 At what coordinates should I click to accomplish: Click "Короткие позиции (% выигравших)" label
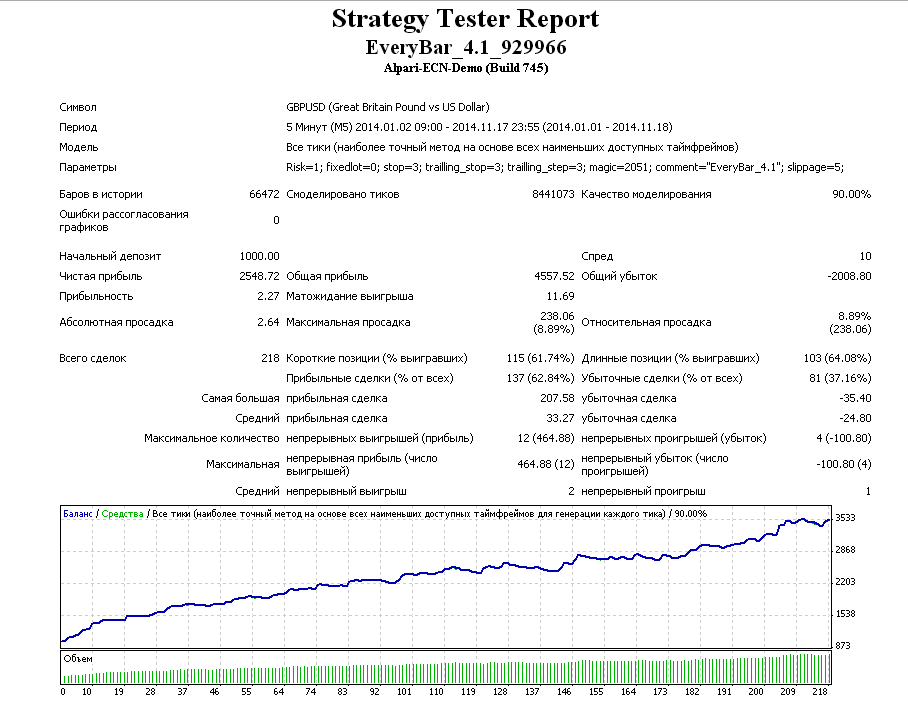[376, 359]
